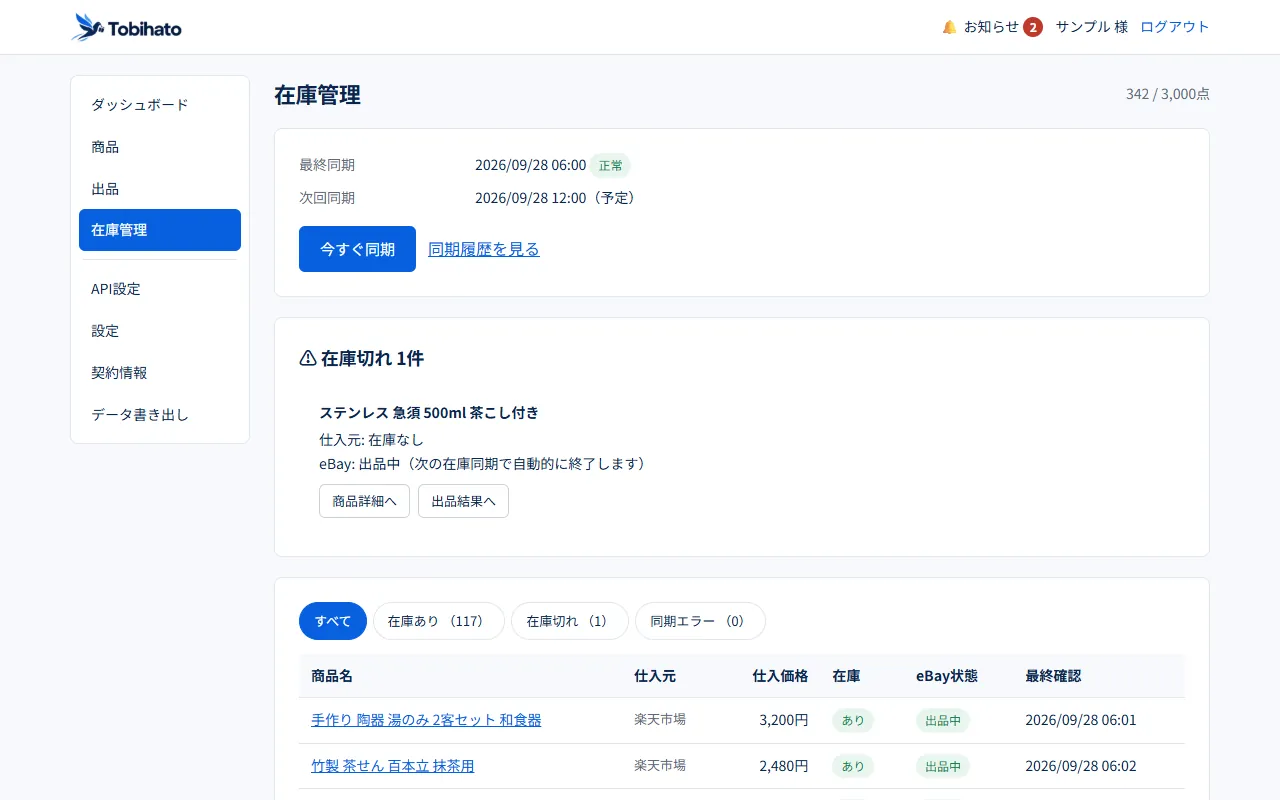
Task: Click あり badge in 茶せん row
Action: 853,766
